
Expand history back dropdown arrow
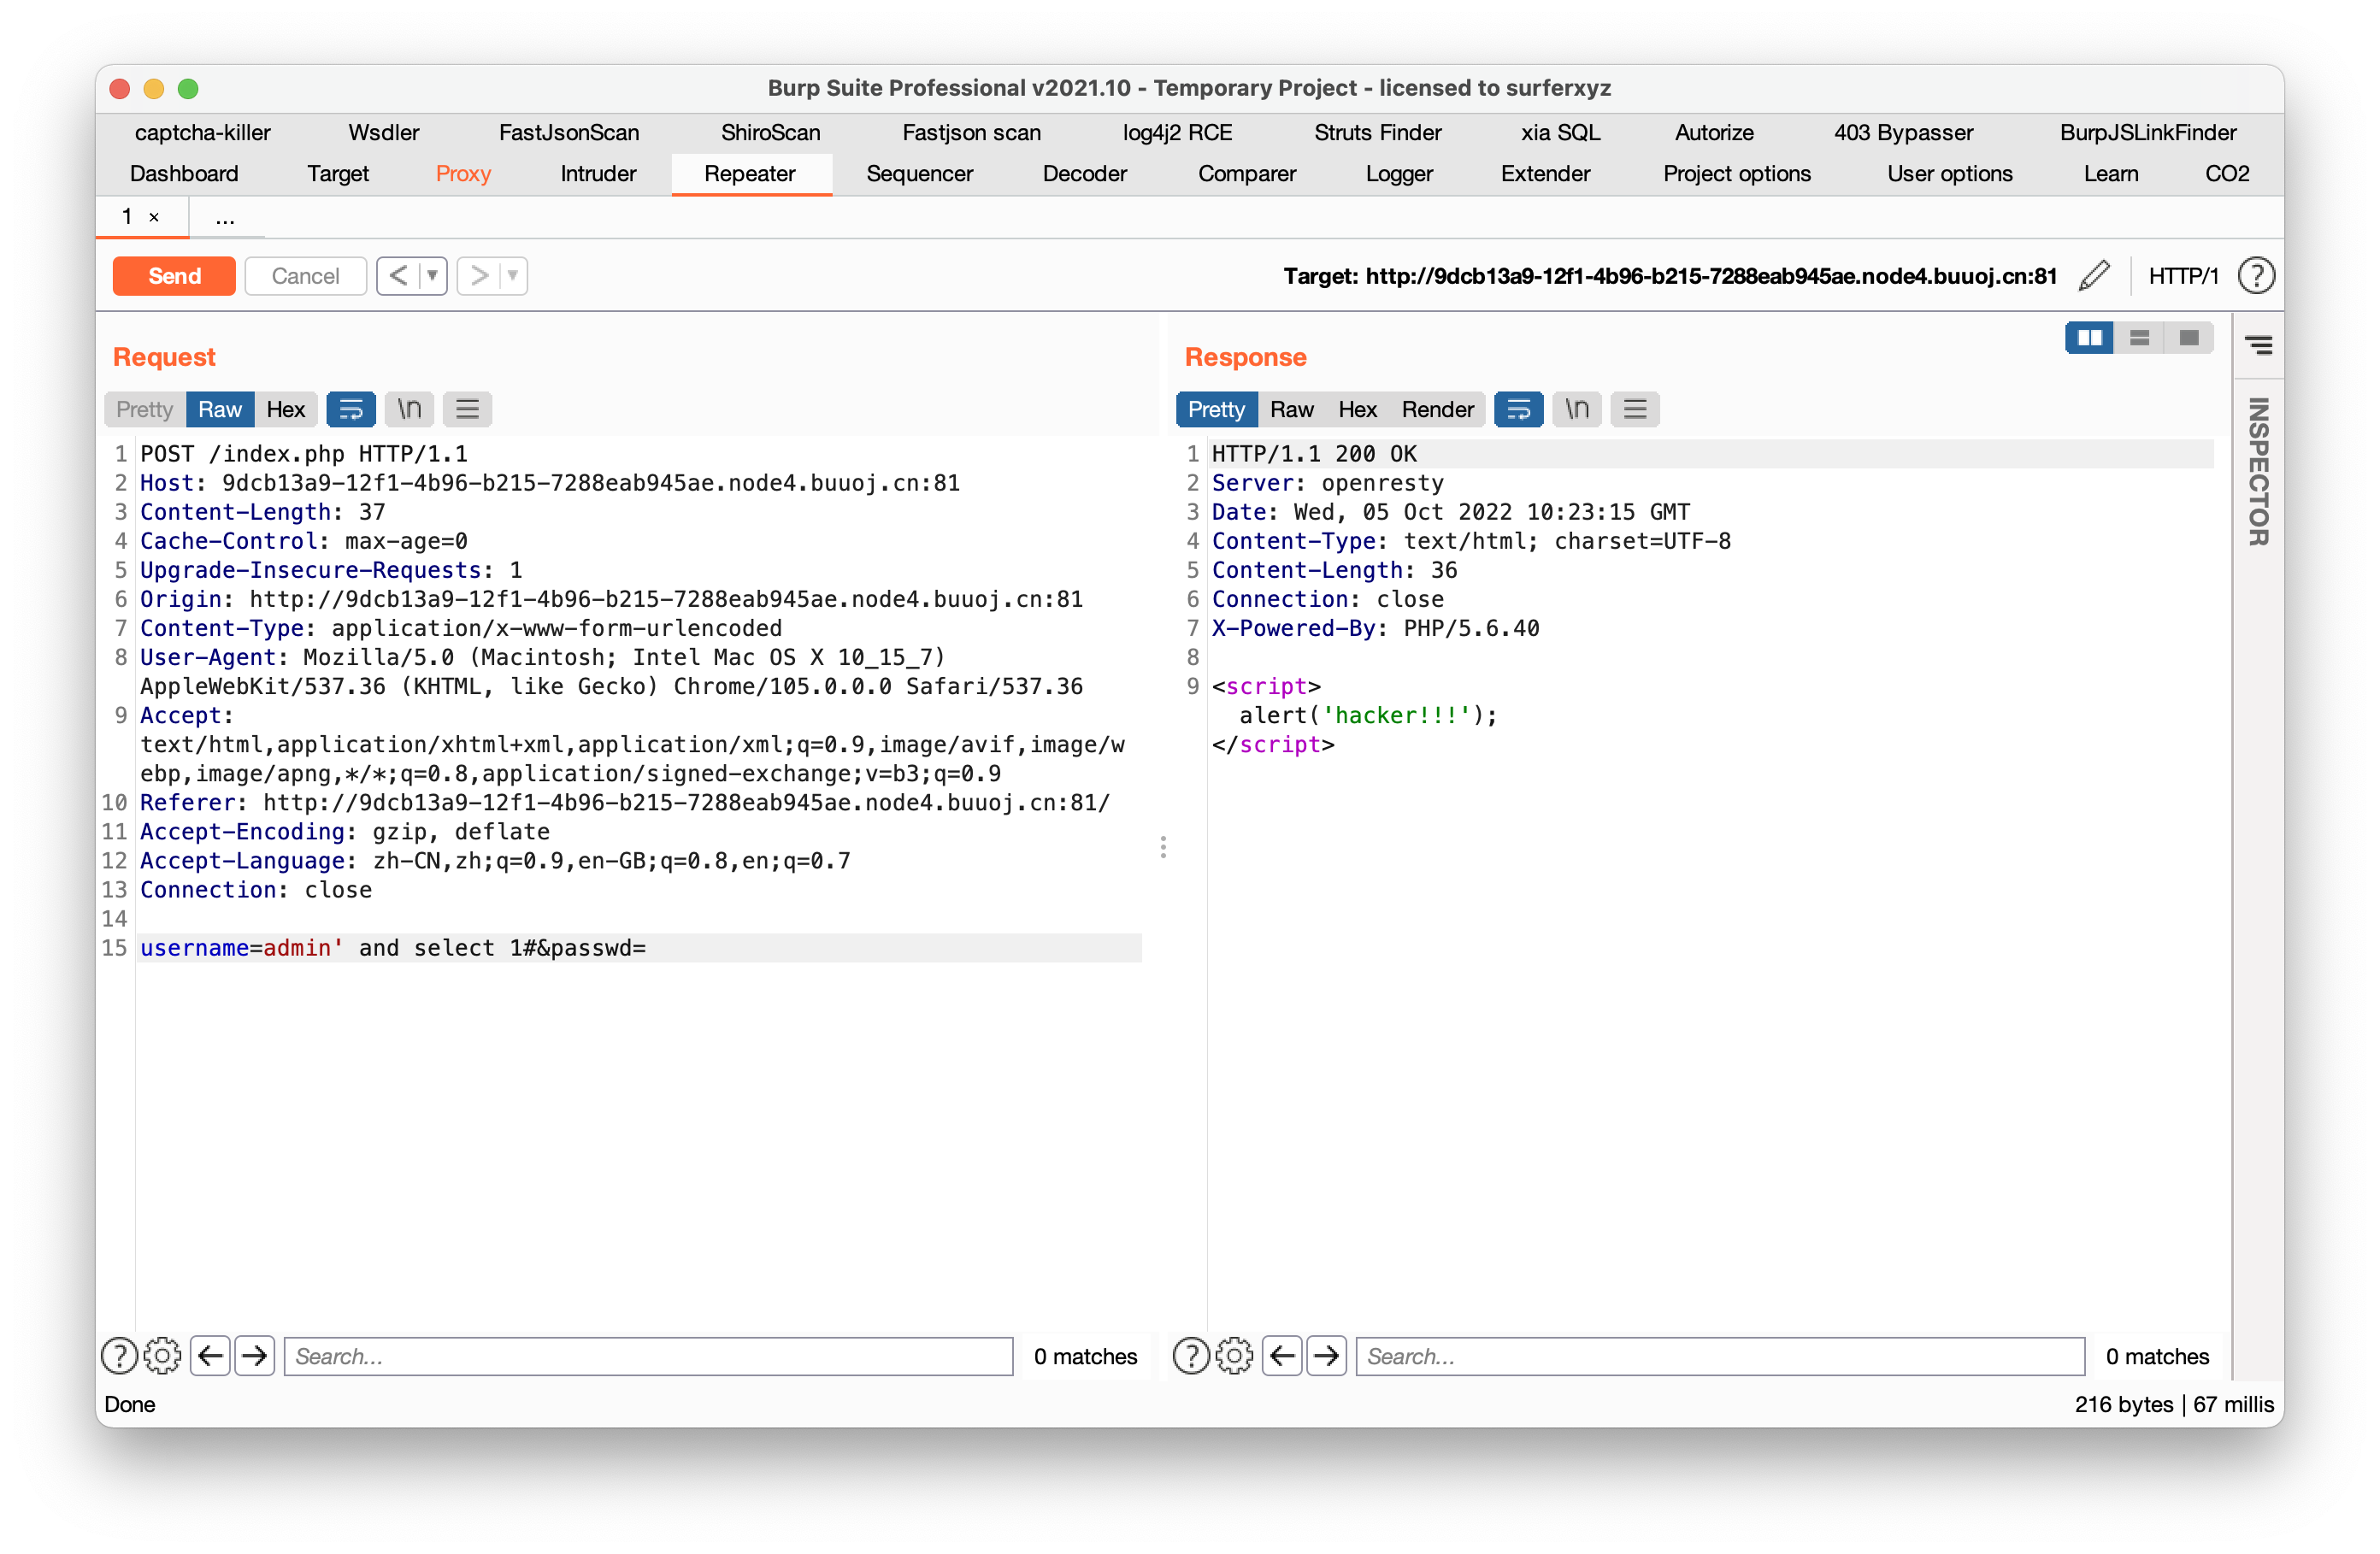(x=433, y=275)
